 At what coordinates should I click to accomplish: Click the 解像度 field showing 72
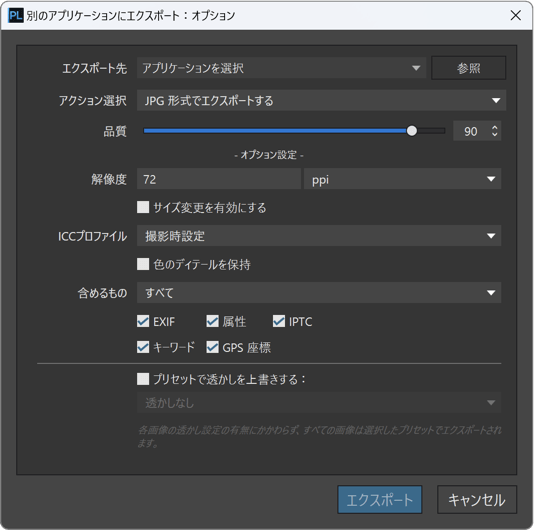(x=219, y=179)
